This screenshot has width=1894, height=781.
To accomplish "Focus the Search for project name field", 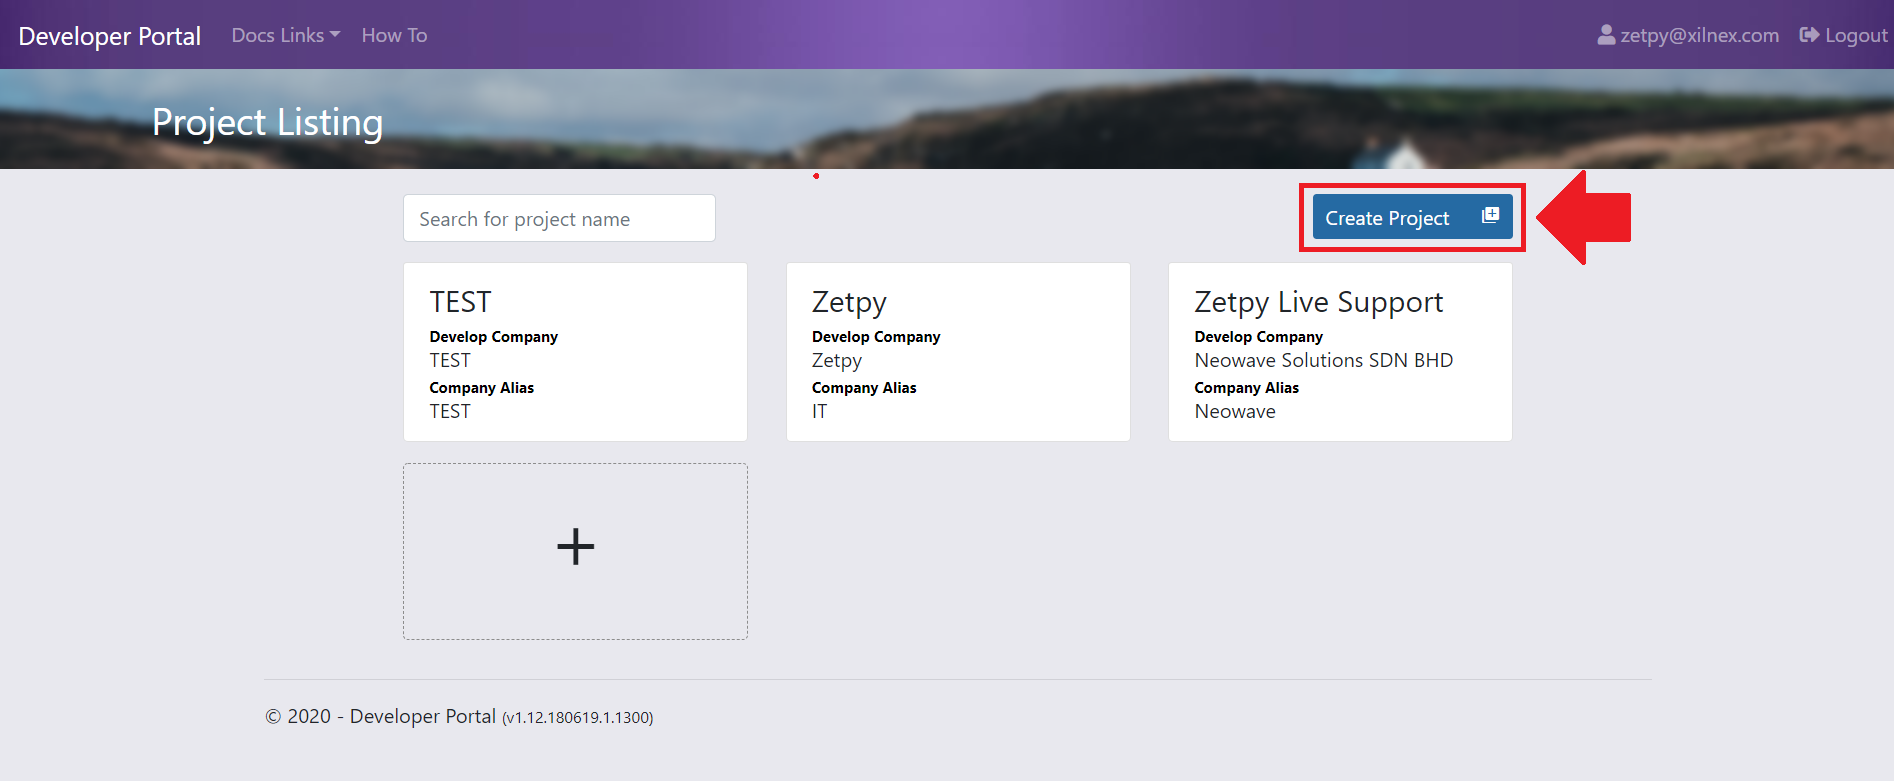I will tap(559, 218).
